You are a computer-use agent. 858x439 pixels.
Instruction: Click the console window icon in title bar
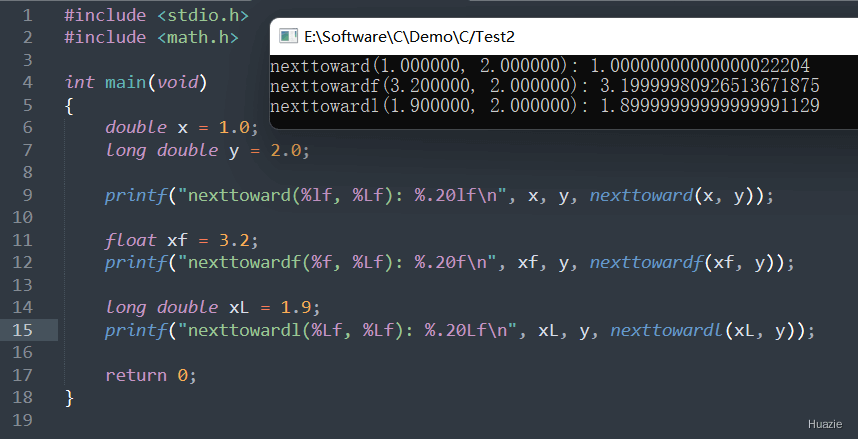pos(288,37)
